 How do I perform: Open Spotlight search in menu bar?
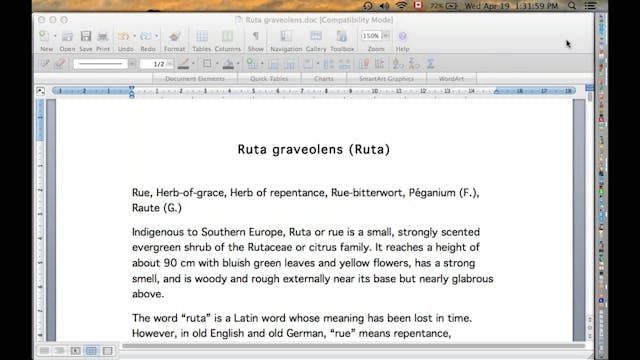pos(572,6)
